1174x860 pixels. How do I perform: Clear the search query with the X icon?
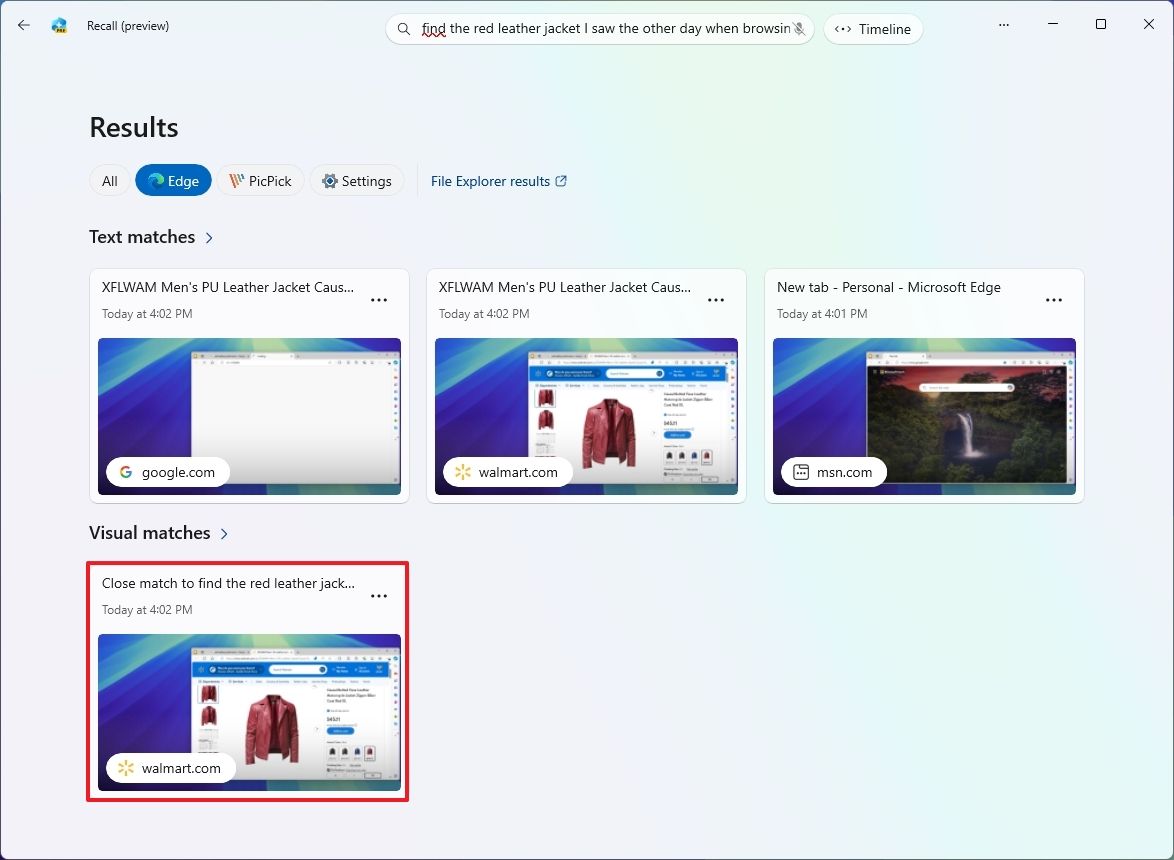click(799, 29)
